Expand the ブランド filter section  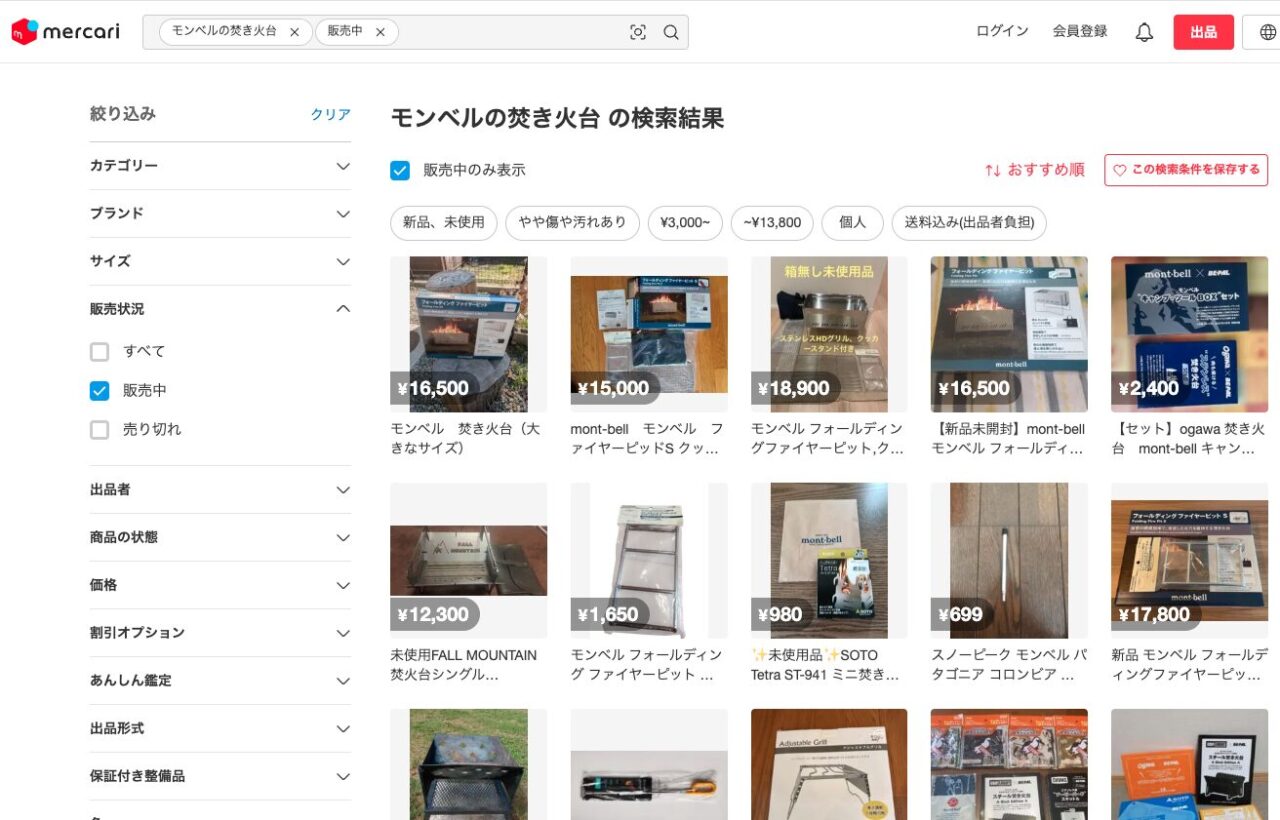[220, 214]
